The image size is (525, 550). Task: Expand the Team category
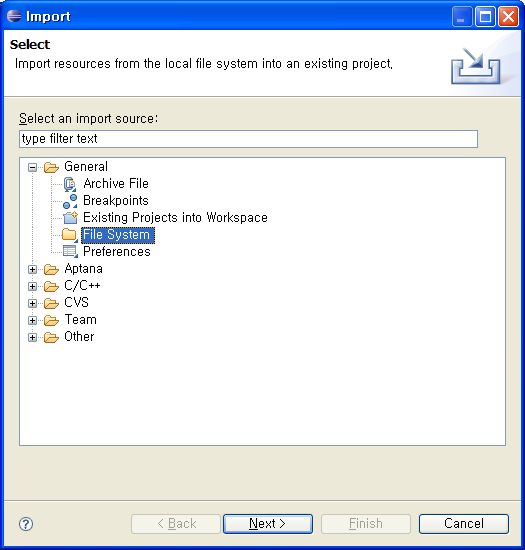pyautogui.click(x=32, y=320)
